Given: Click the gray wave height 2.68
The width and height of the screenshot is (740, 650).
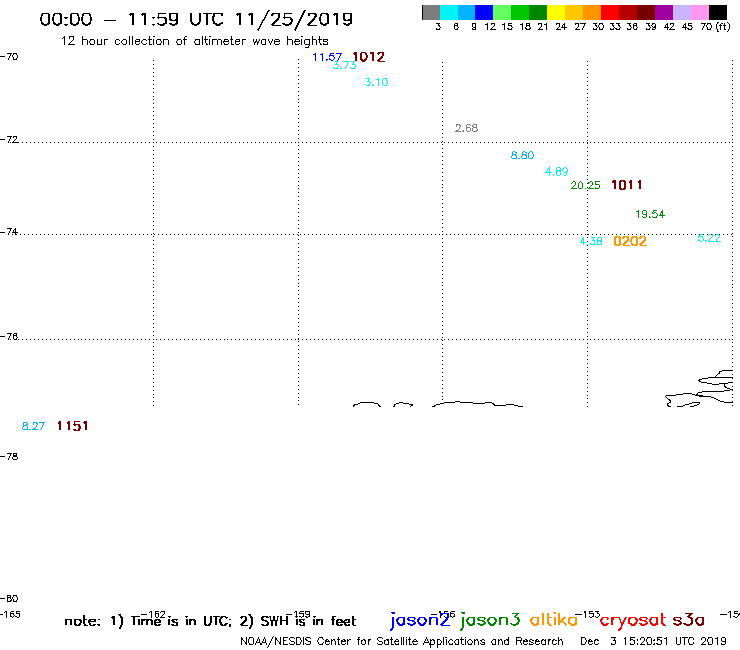Looking at the screenshot, I should coord(466,128).
